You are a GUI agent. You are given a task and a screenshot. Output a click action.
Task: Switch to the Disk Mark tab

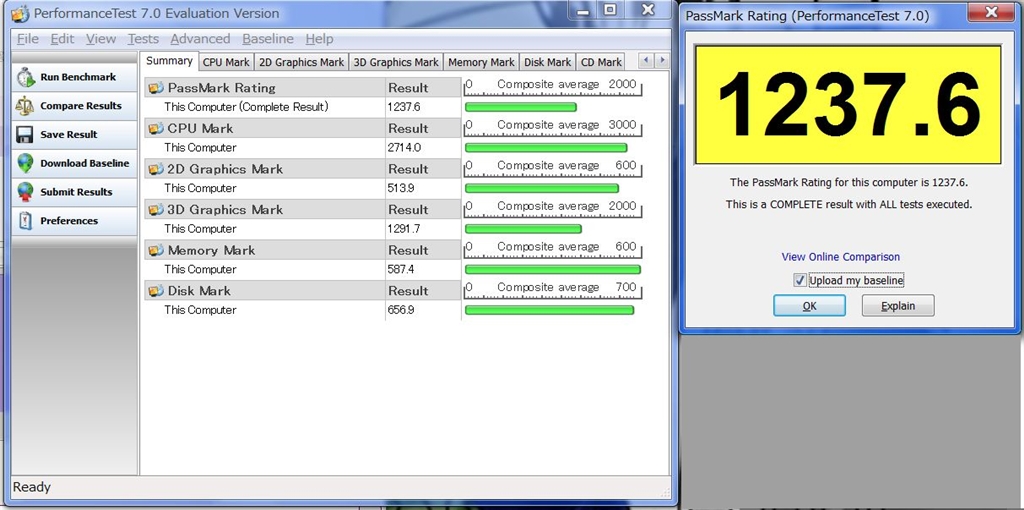(547, 62)
